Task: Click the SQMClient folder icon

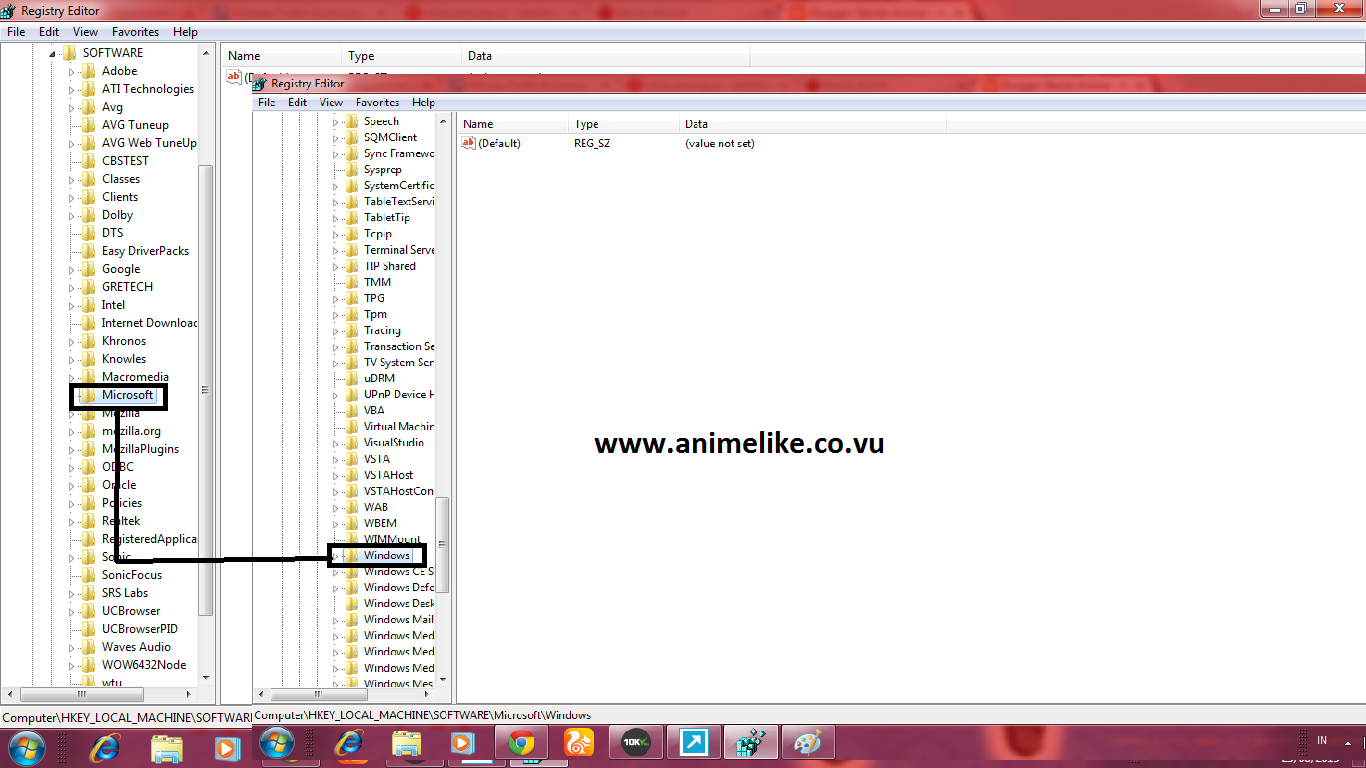Action: tap(351, 137)
